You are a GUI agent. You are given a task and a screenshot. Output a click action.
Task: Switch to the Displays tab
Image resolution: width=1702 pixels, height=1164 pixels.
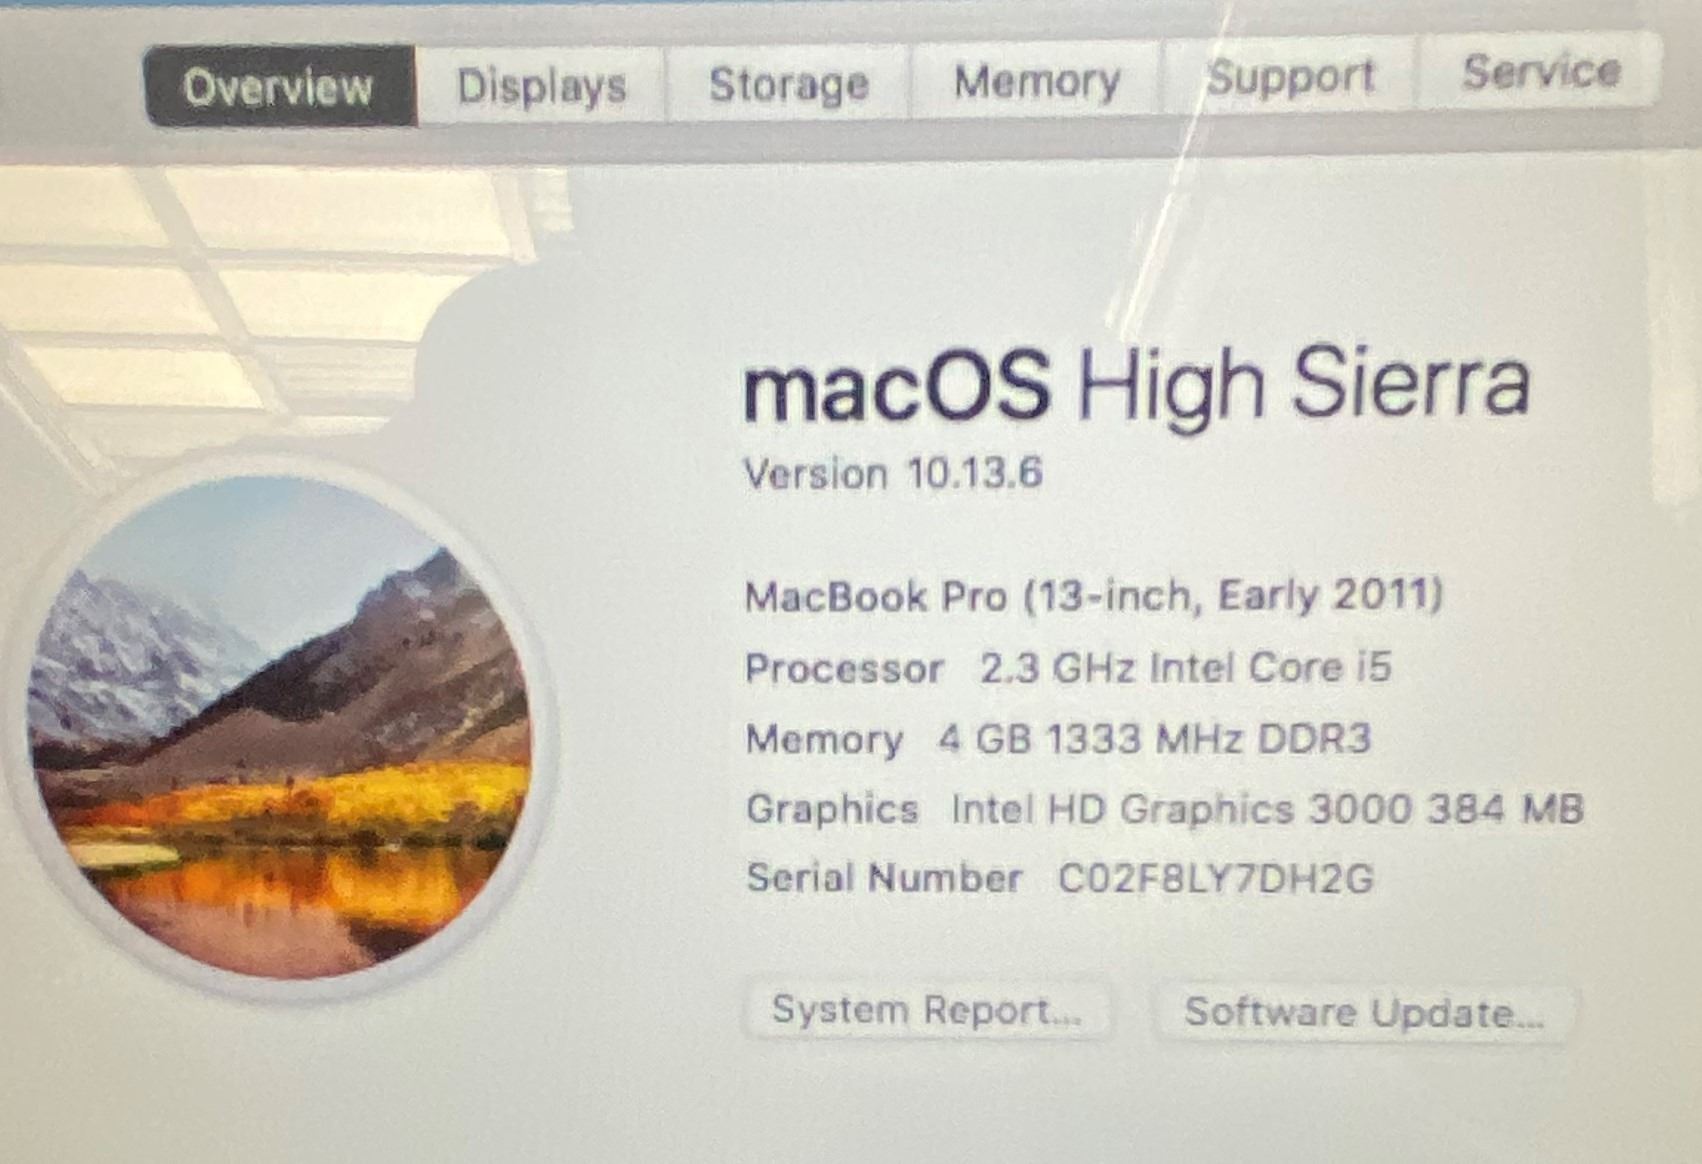(541, 86)
